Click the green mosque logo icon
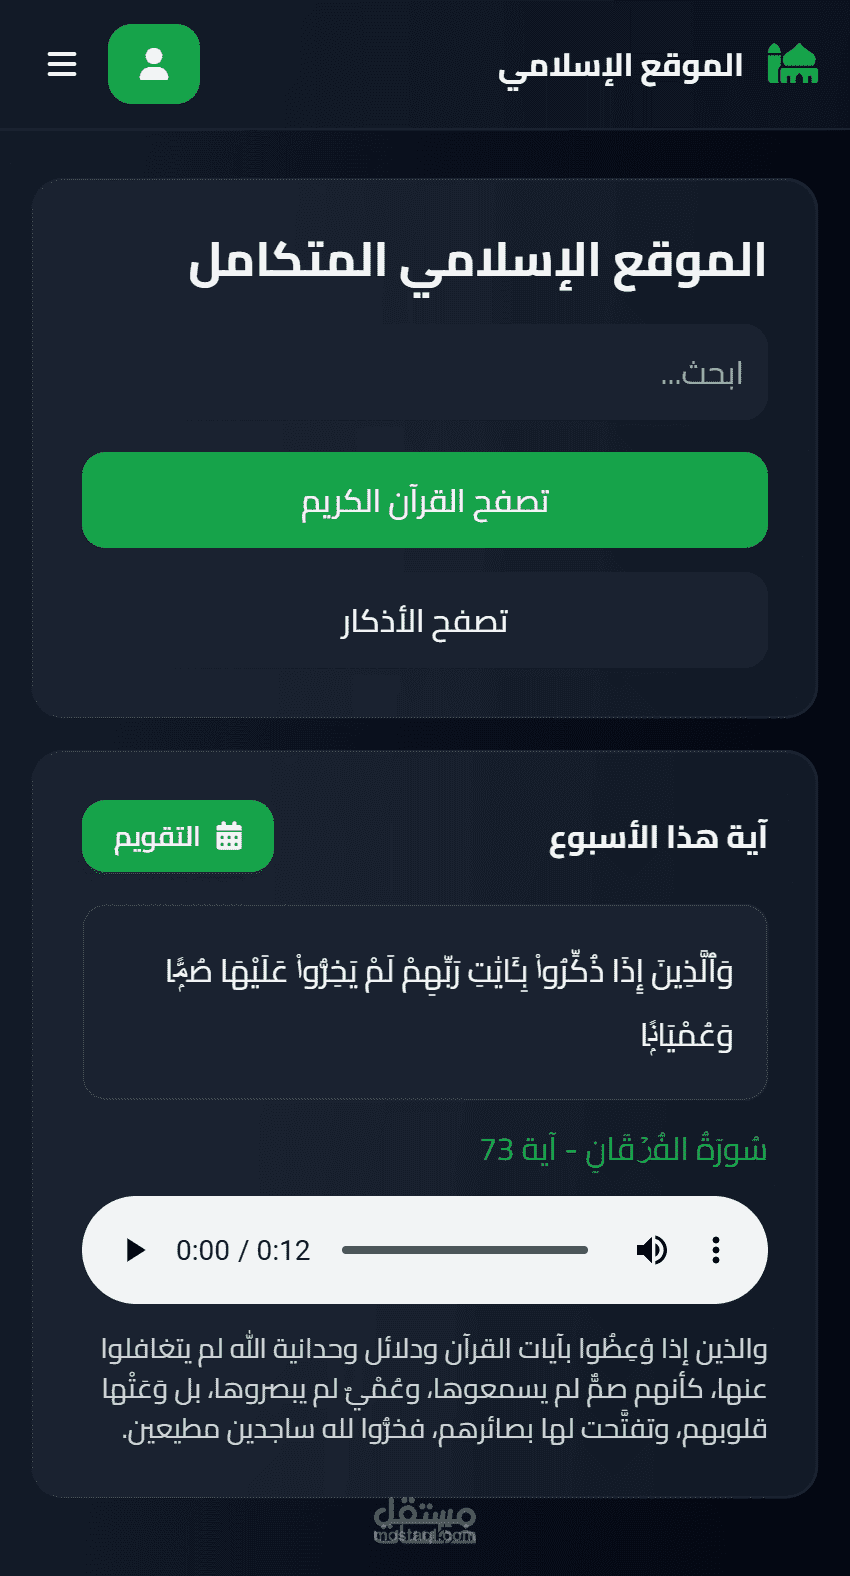This screenshot has height=1576, width=850. (x=793, y=64)
